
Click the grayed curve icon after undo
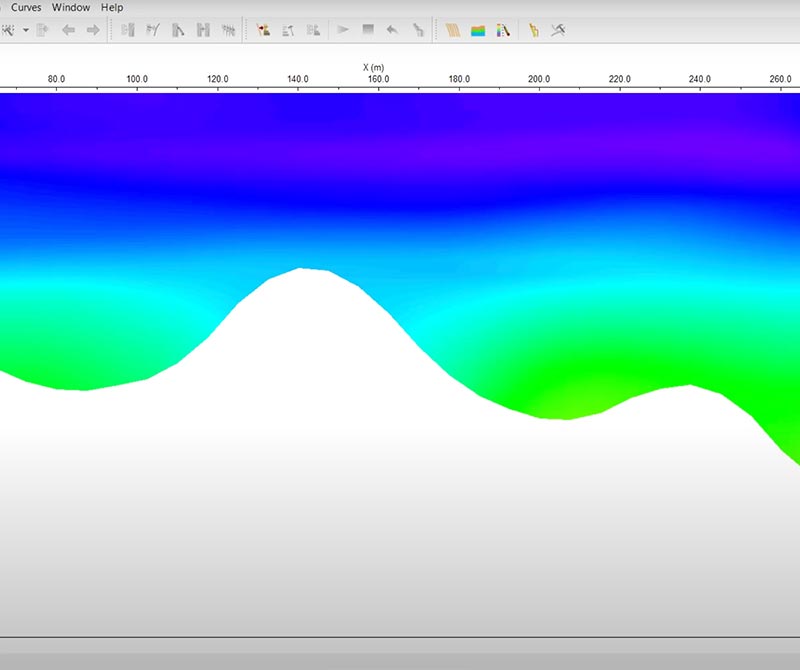[418, 30]
